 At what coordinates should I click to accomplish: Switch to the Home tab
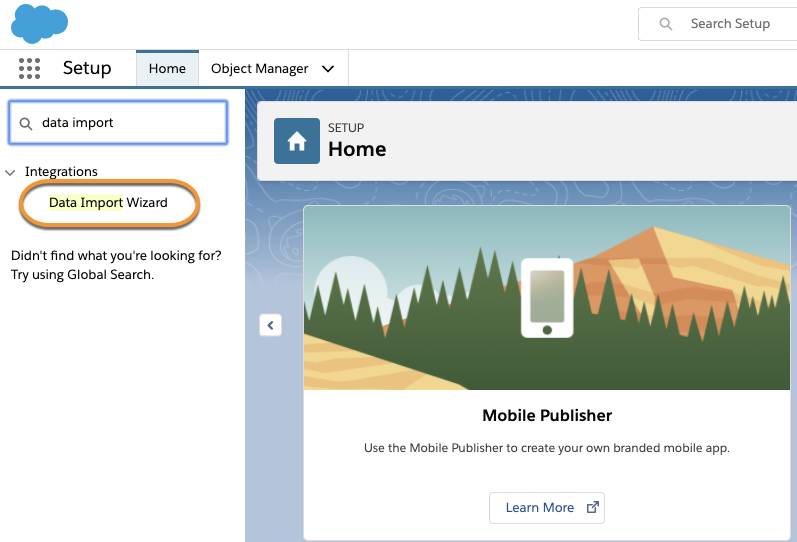tap(167, 68)
